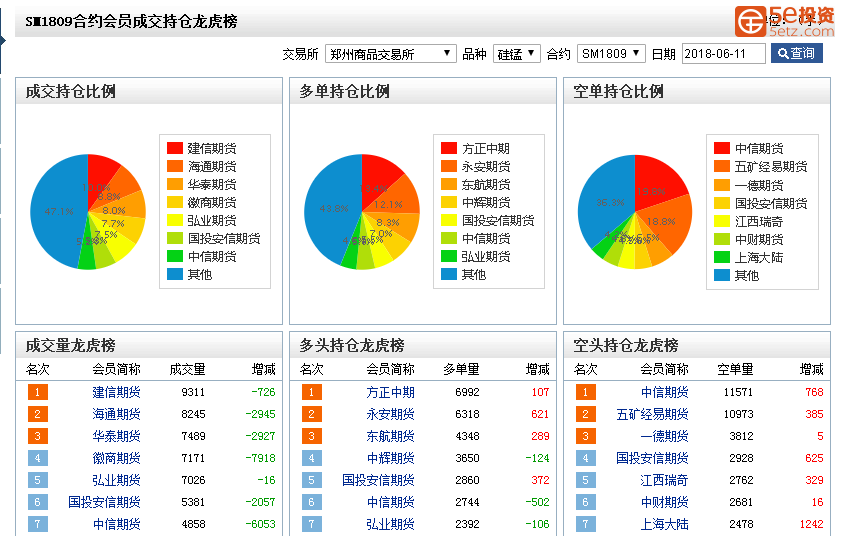Click the 43.8% blue slice in 多单持仓比例 pie

tap(331, 208)
